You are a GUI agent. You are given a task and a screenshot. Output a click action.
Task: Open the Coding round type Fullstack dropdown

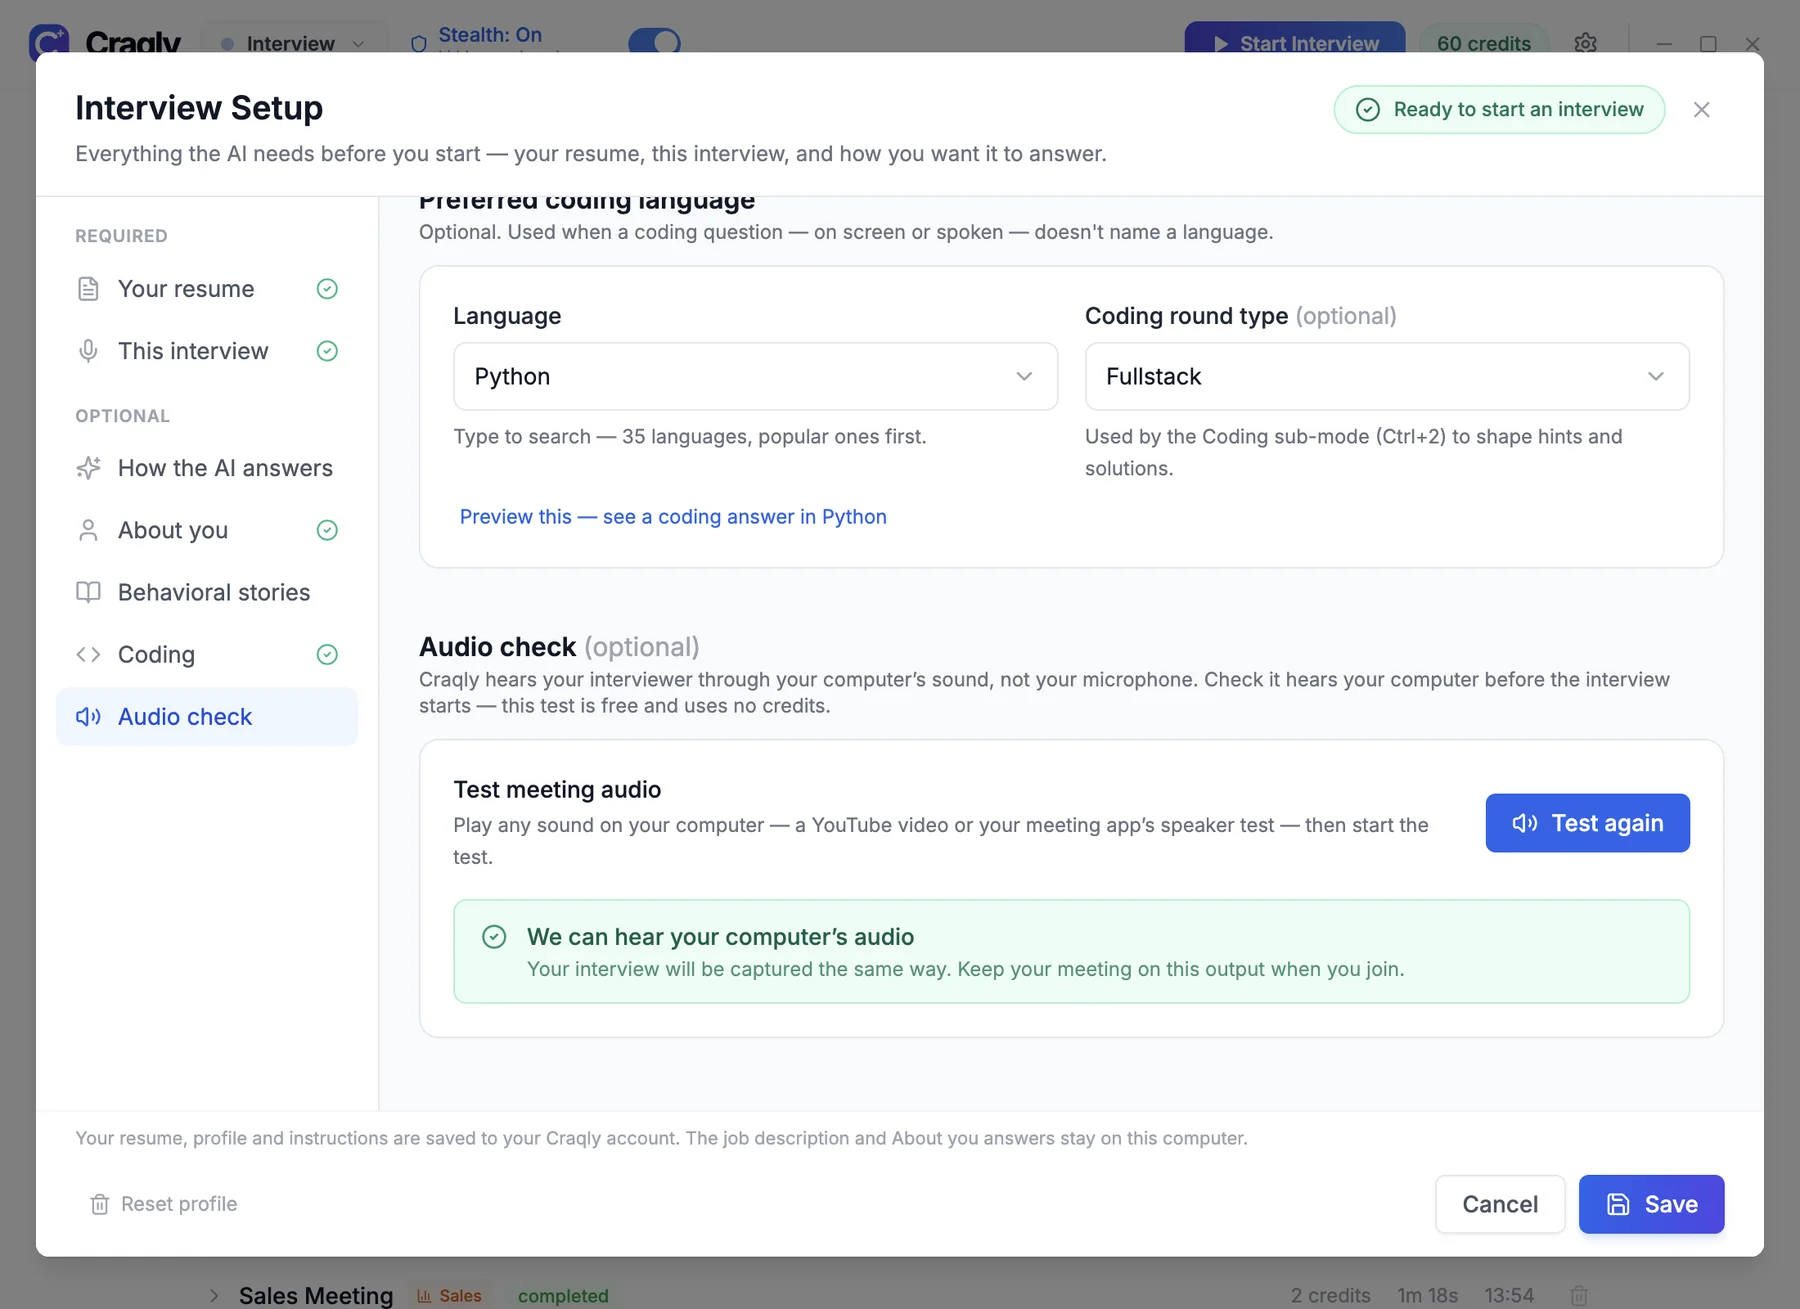click(1387, 376)
